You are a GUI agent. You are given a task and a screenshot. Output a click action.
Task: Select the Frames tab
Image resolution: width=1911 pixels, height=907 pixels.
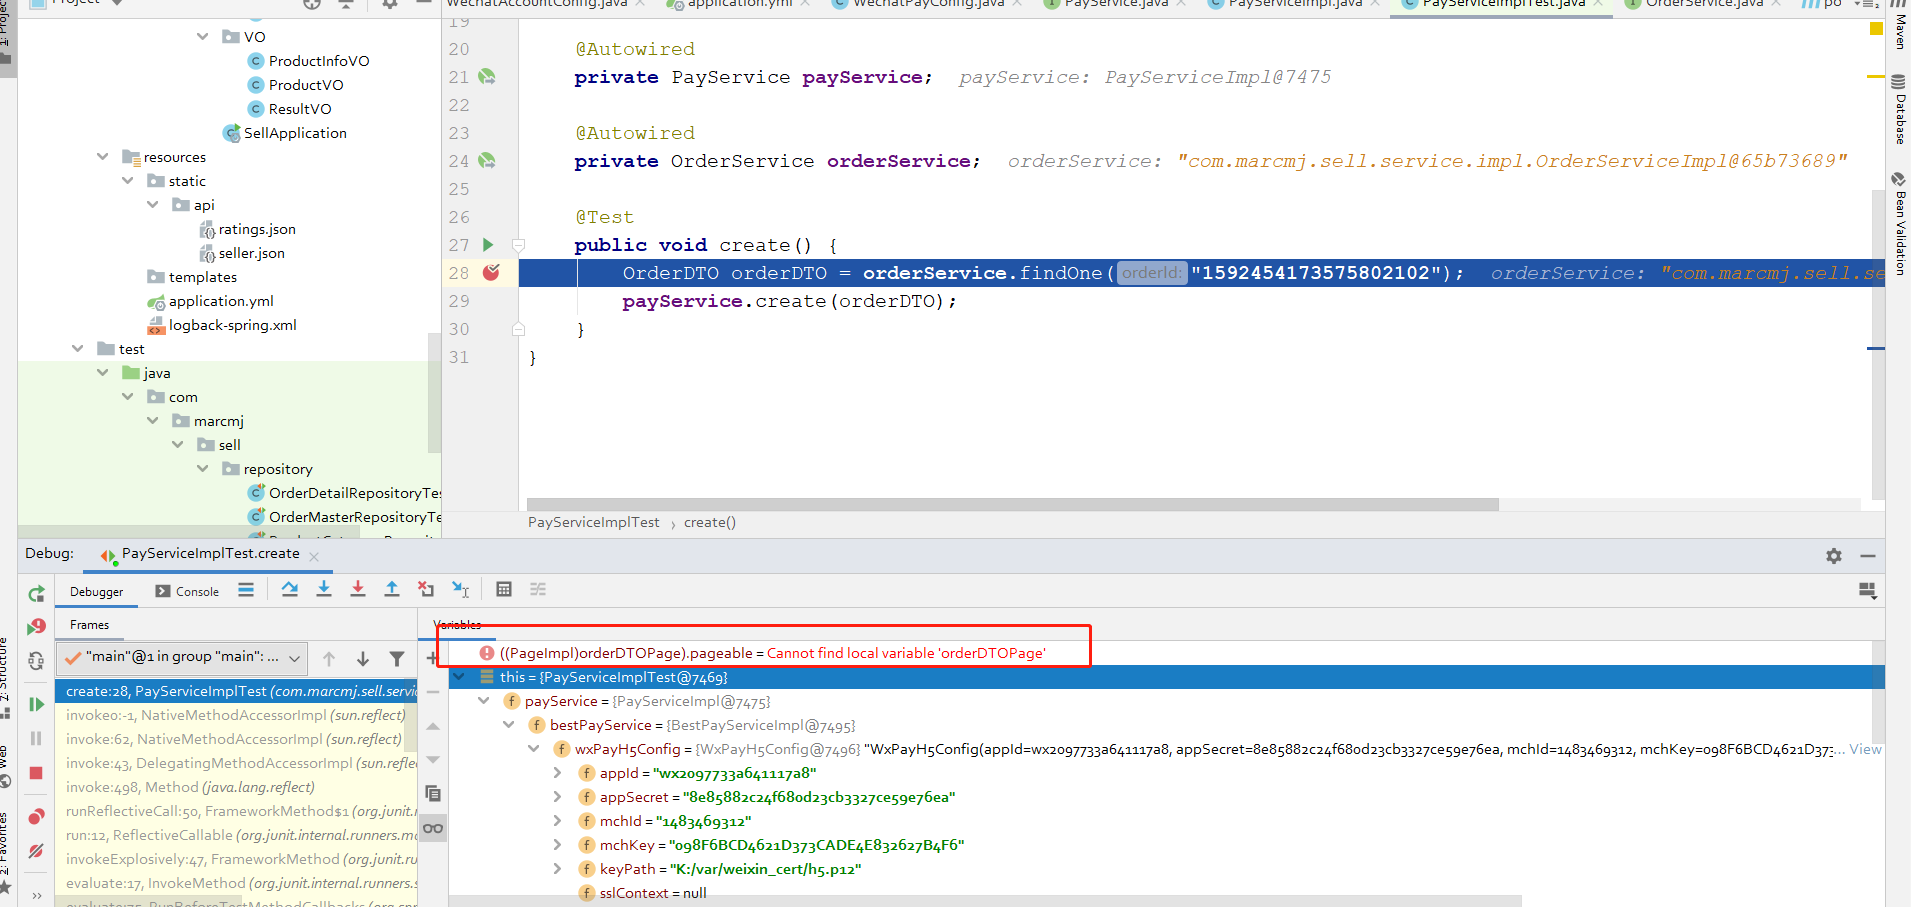90,625
